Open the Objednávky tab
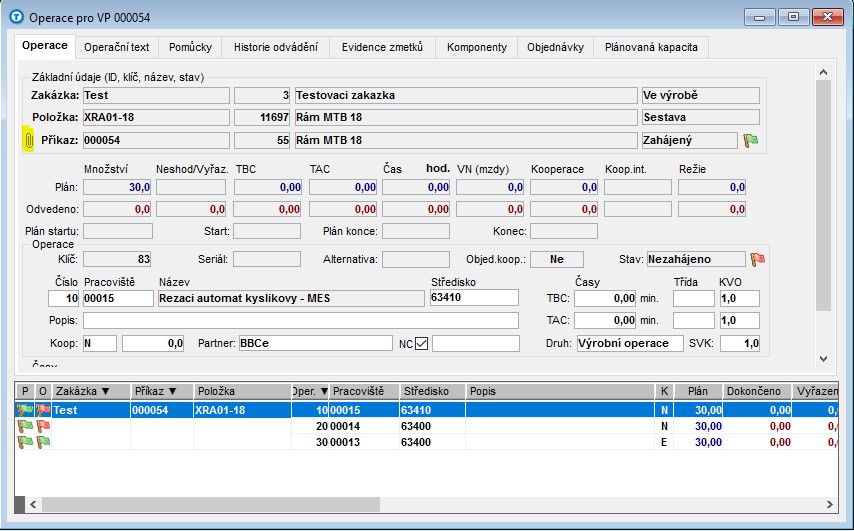 point(555,47)
